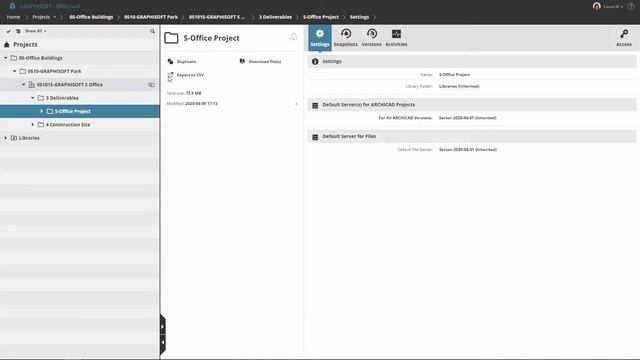Click the Projects home icon
This screenshot has height=360, width=640.
pos(7,44)
